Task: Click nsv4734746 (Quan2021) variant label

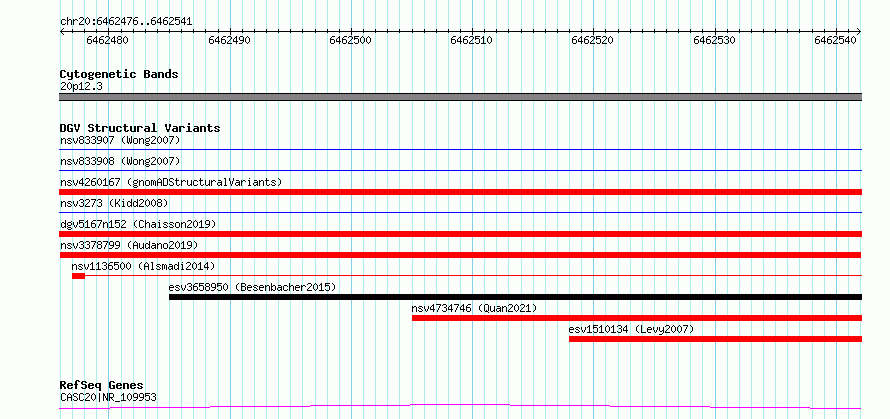Action: pyautogui.click(x=474, y=308)
